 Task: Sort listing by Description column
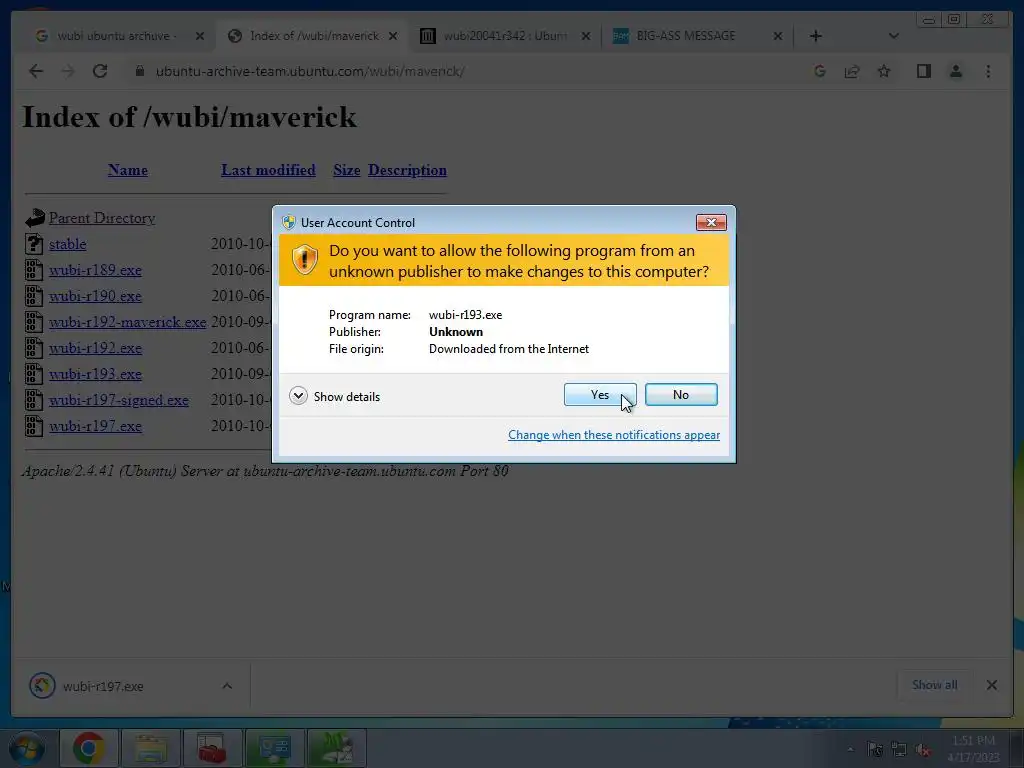(407, 170)
